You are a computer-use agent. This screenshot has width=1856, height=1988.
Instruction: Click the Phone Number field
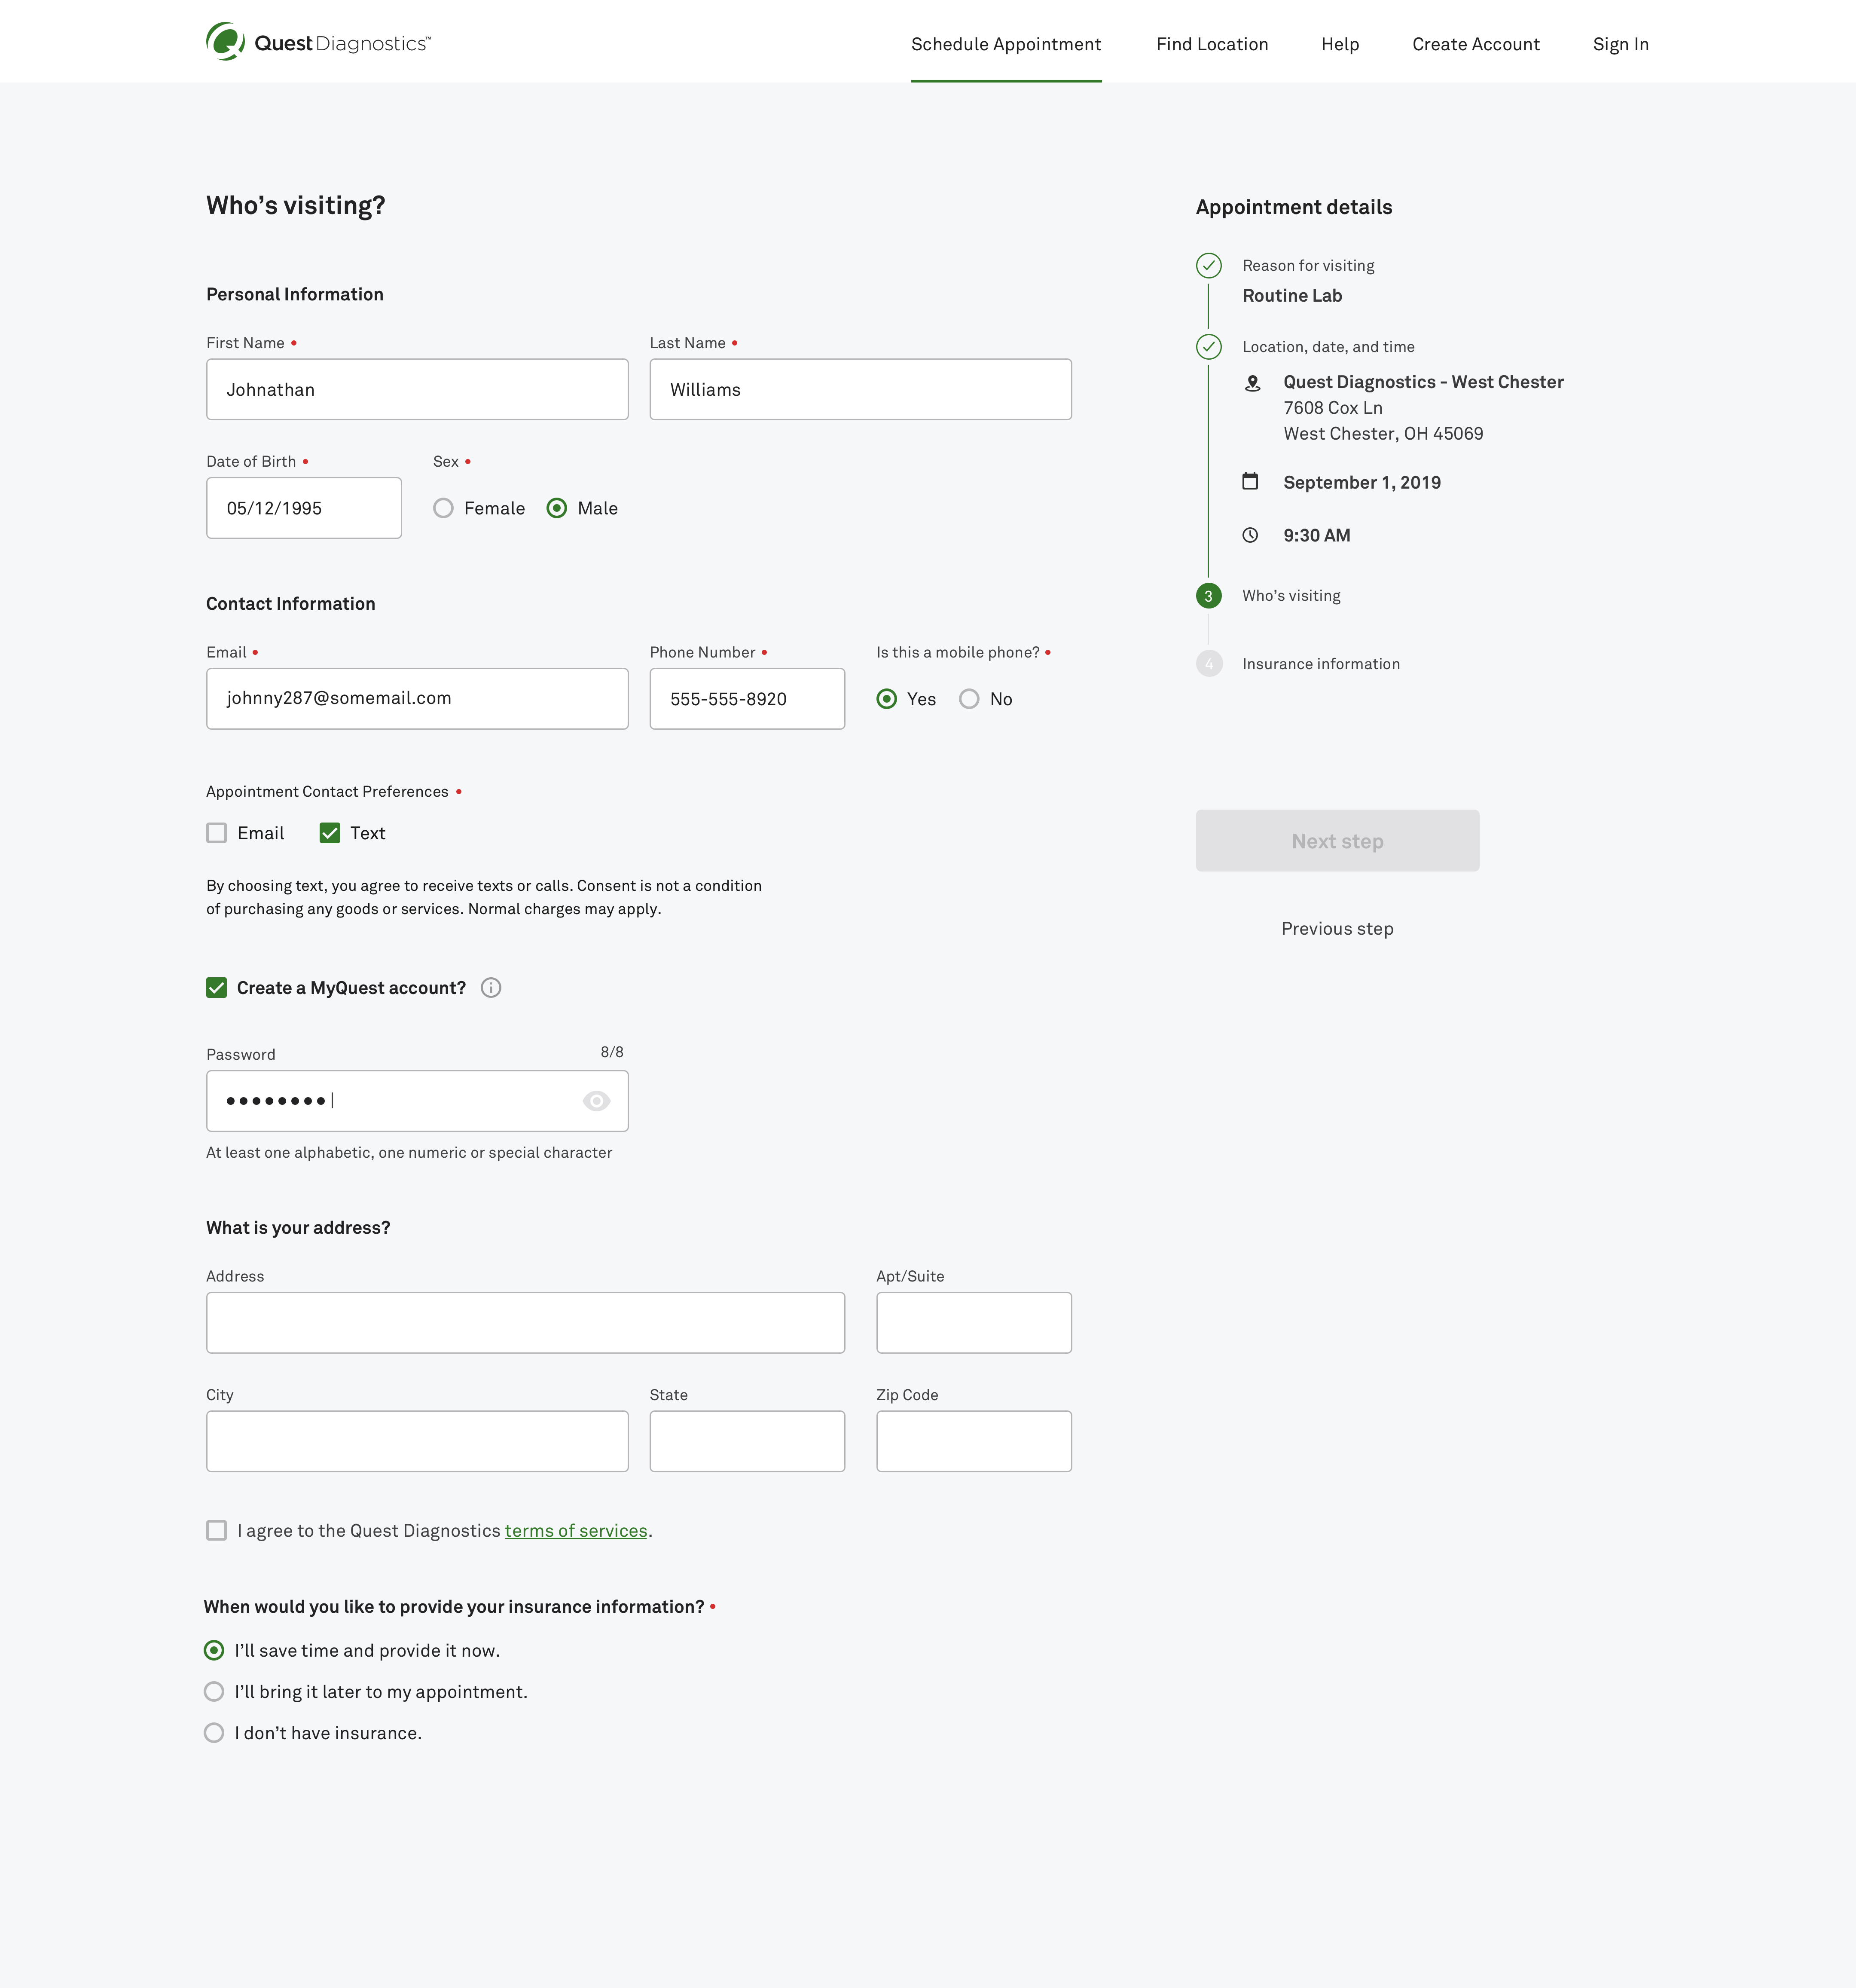point(747,699)
